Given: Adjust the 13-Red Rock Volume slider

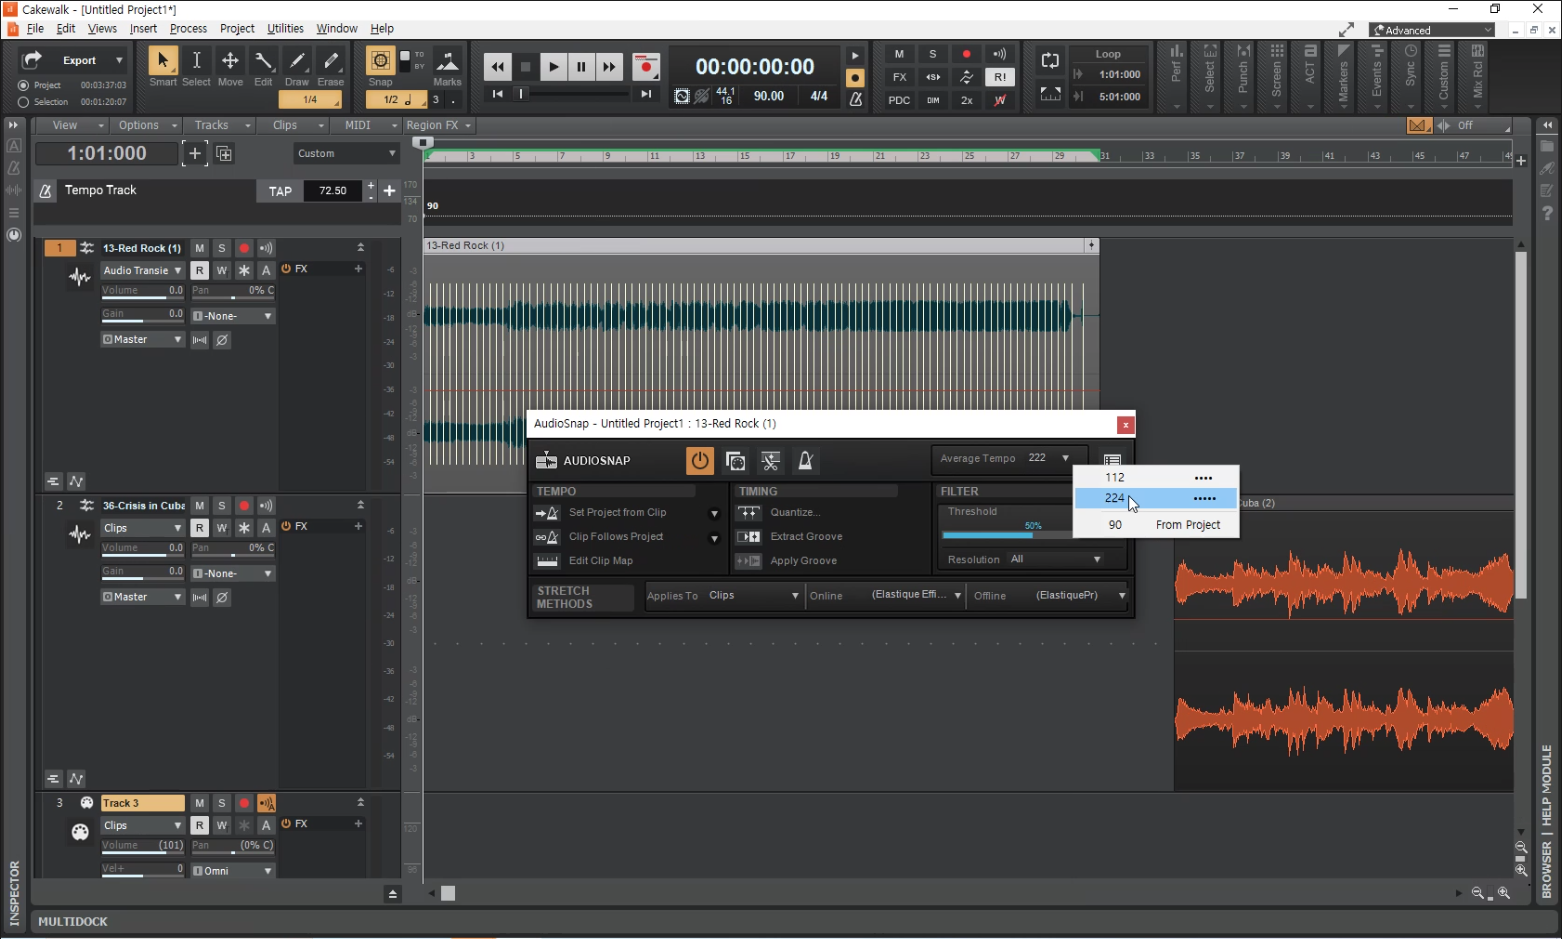Looking at the screenshot, I should pos(142,292).
